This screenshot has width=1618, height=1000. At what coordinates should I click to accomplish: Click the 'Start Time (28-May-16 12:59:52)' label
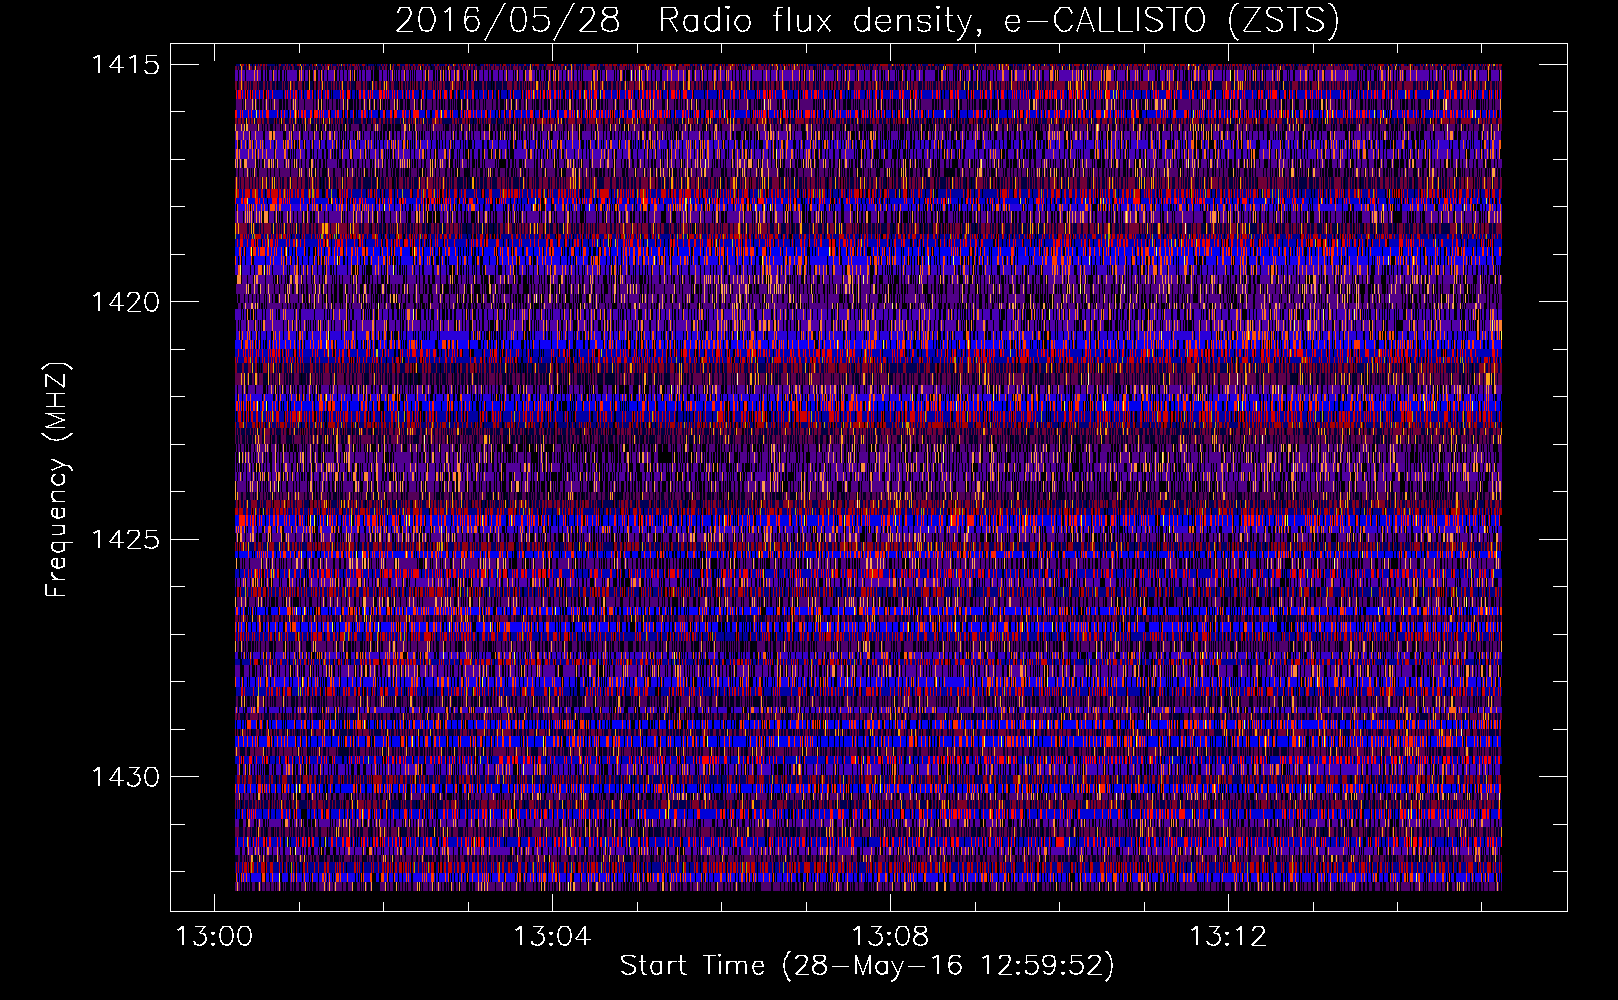pyautogui.click(x=867, y=966)
